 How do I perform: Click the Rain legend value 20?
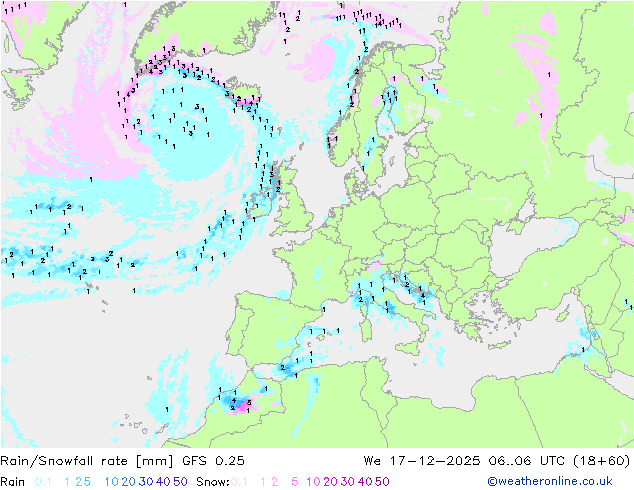pos(129,482)
